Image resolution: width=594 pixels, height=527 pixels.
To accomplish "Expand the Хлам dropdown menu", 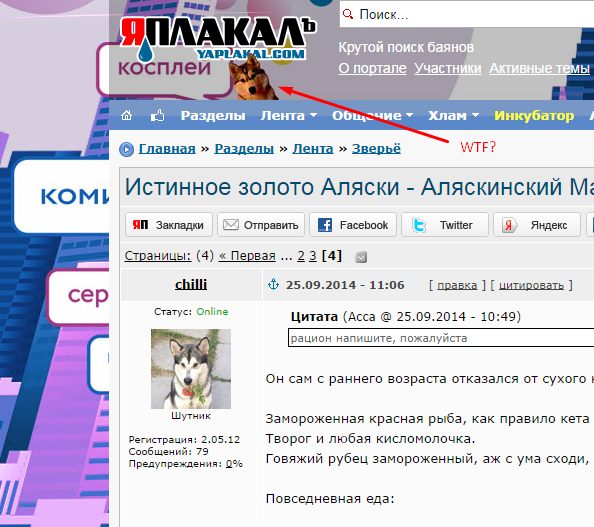I will [453, 116].
